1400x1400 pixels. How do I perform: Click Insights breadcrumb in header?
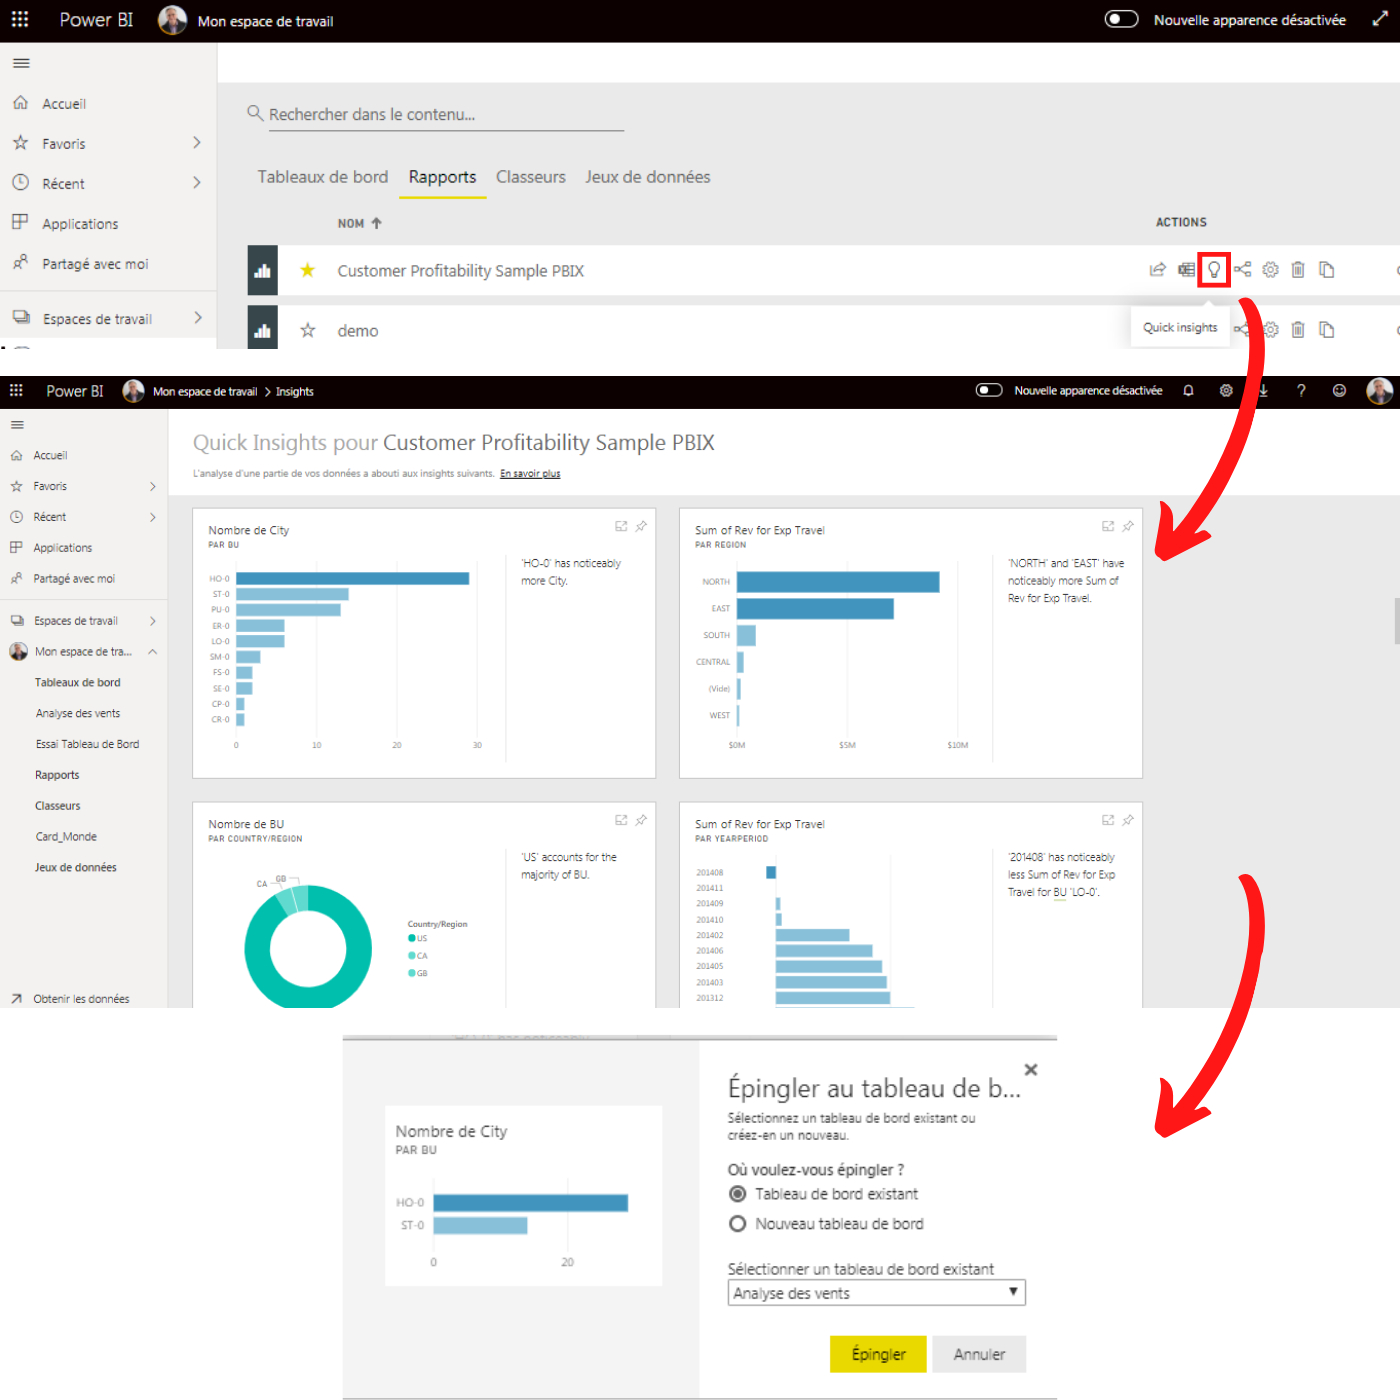(295, 392)
